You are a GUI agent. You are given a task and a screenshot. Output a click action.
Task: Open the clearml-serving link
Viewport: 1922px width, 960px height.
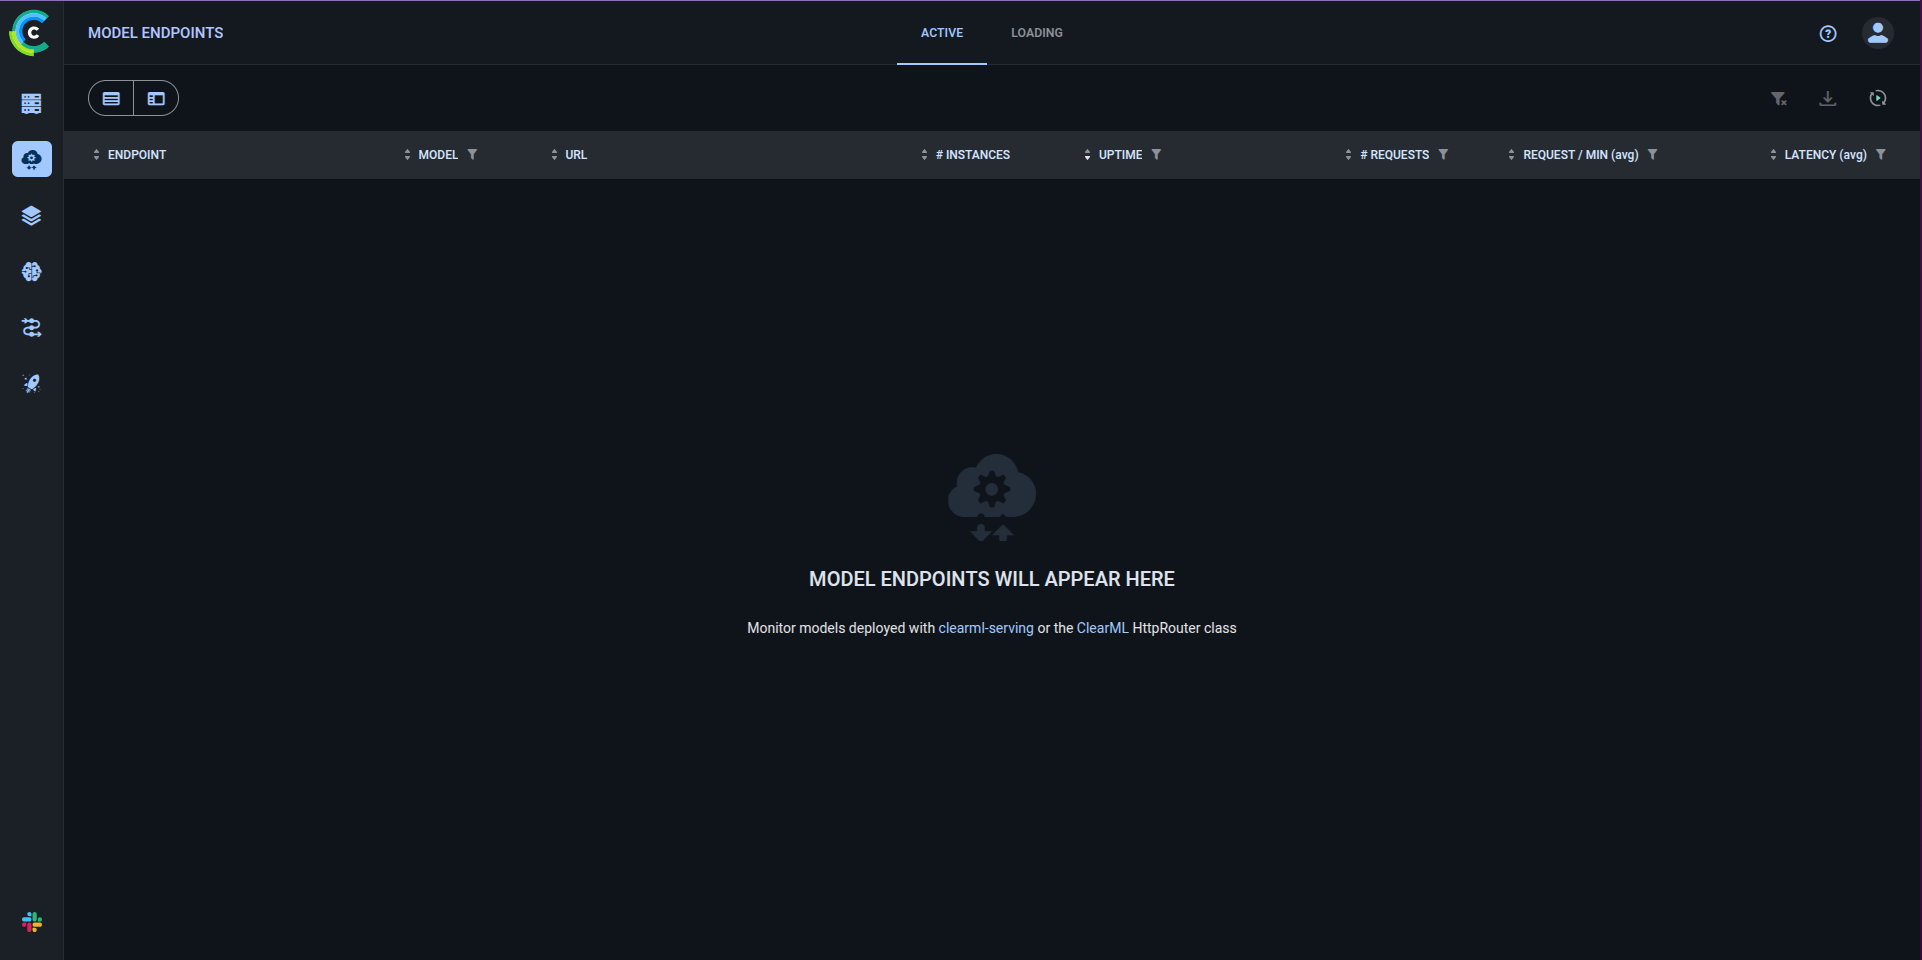coord(986,628)
